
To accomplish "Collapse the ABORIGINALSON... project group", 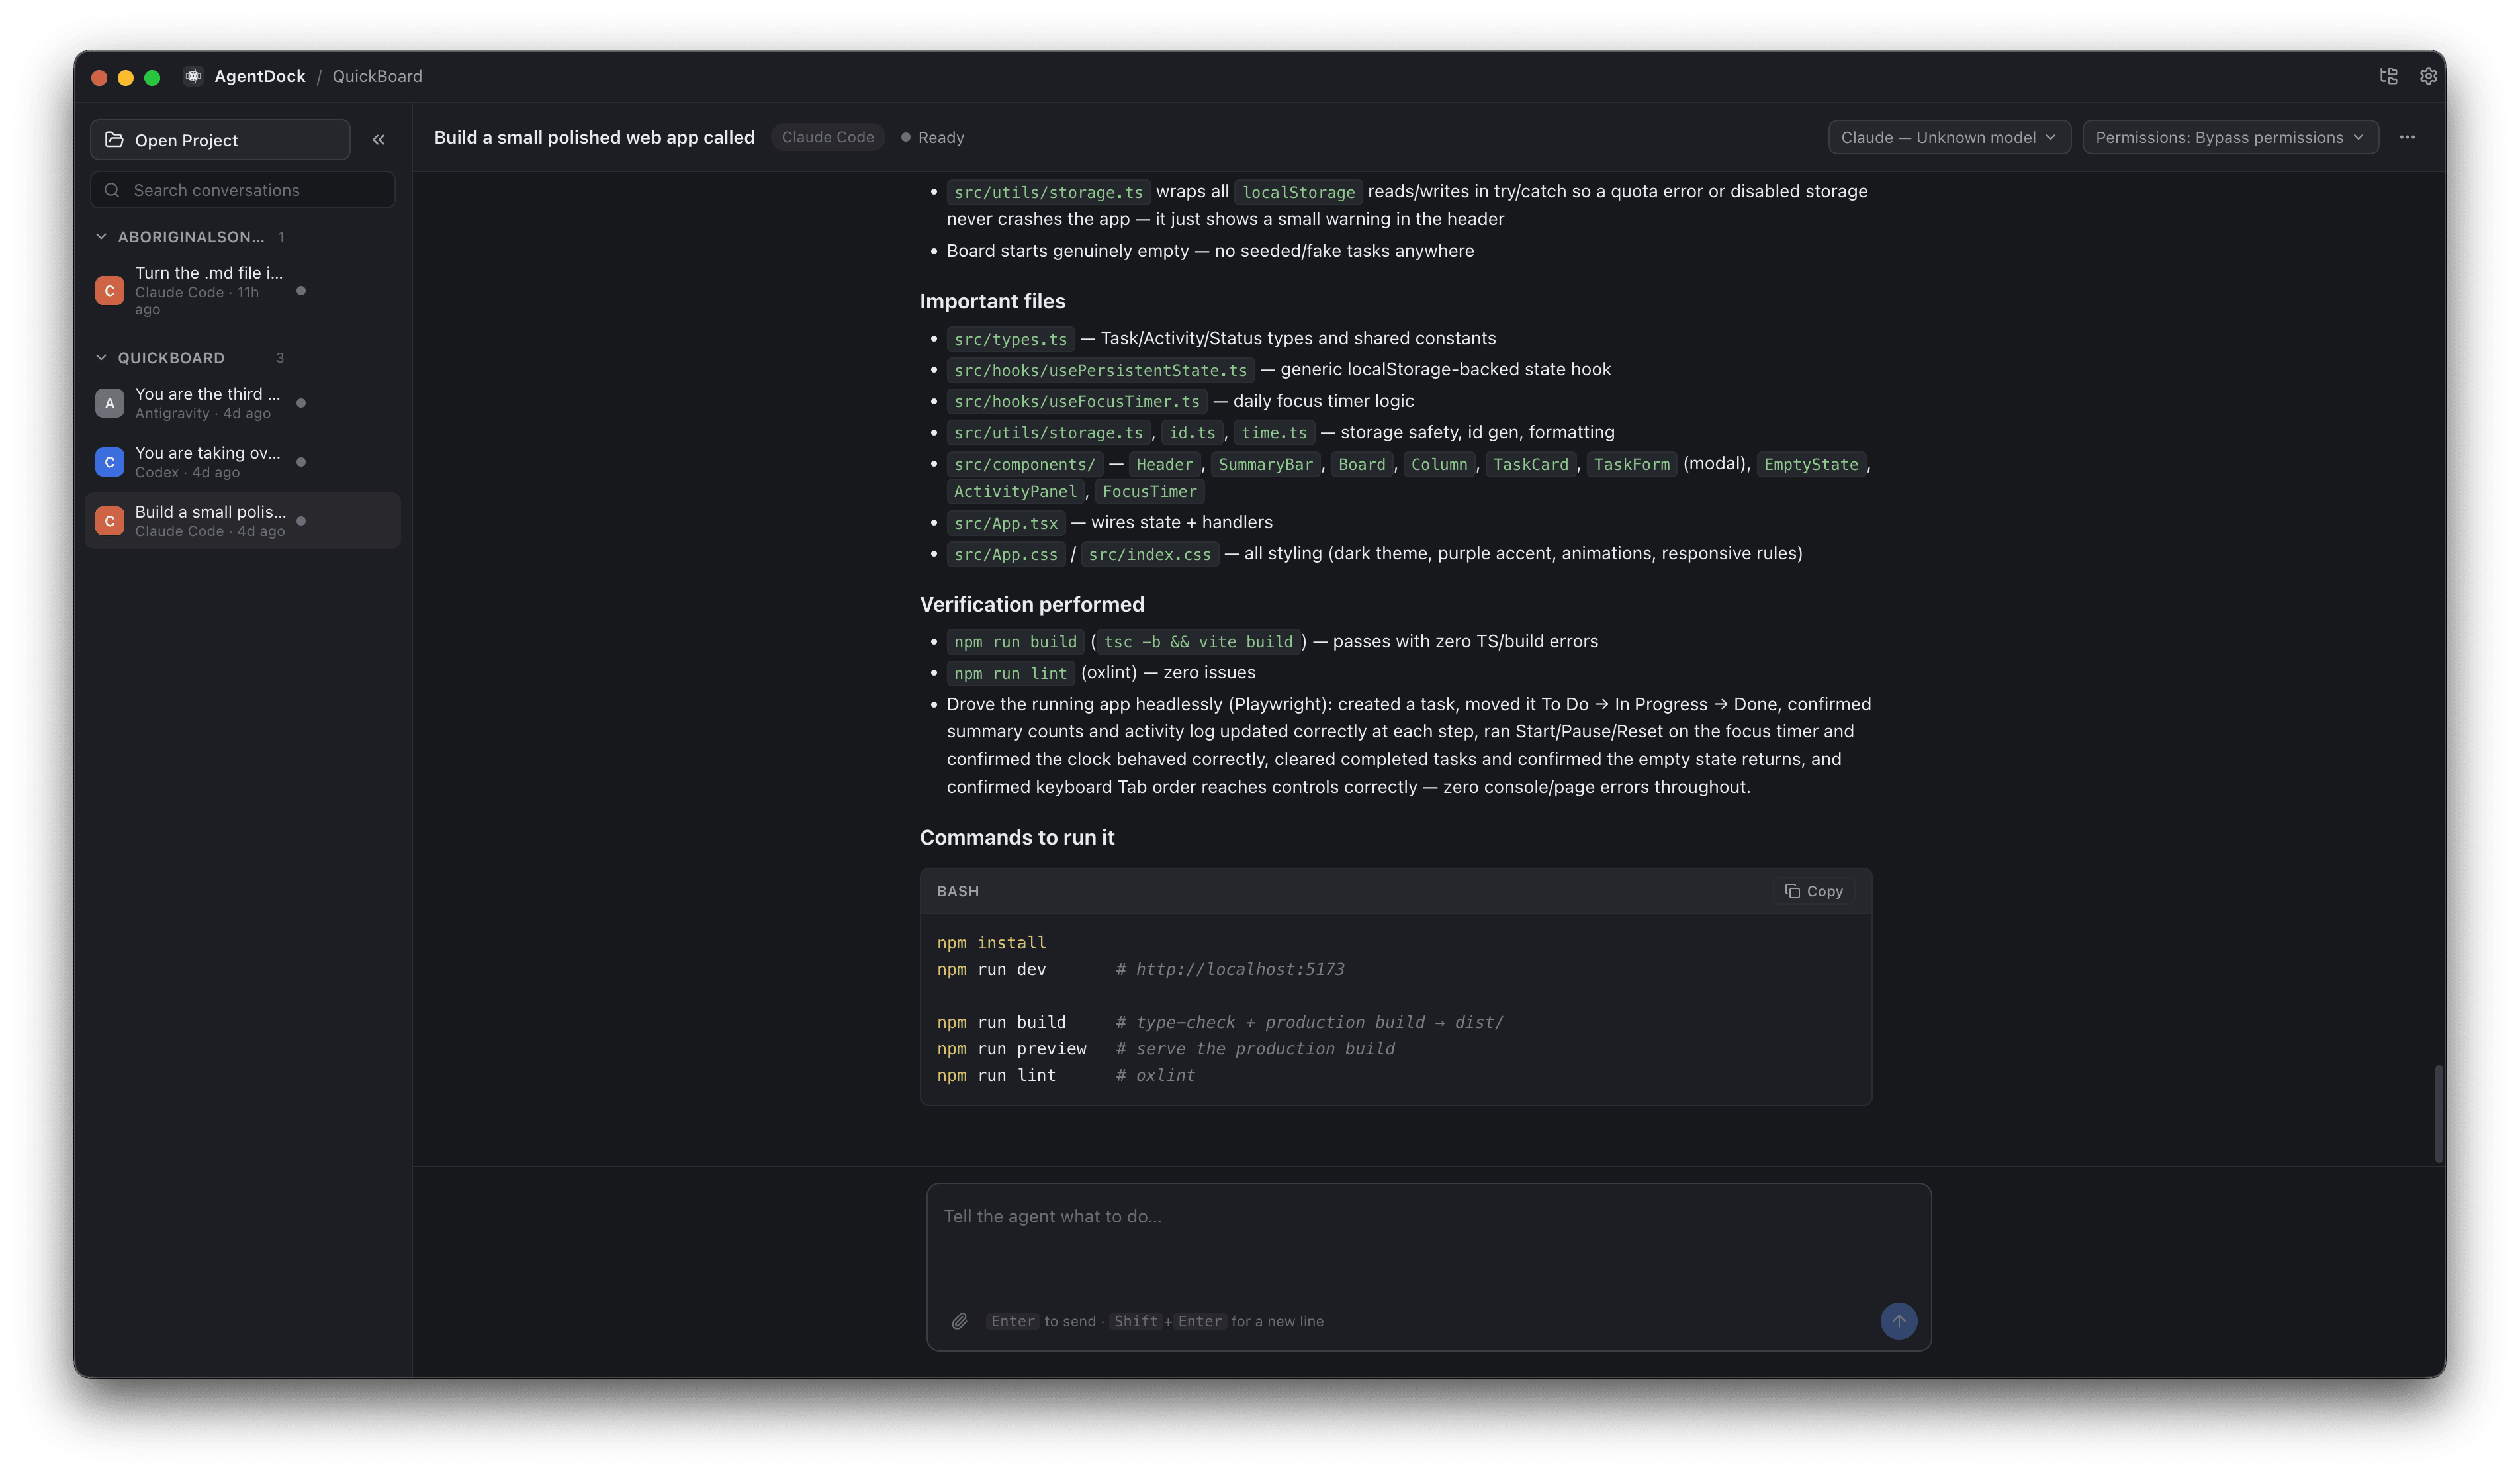I will coord(101,237).
